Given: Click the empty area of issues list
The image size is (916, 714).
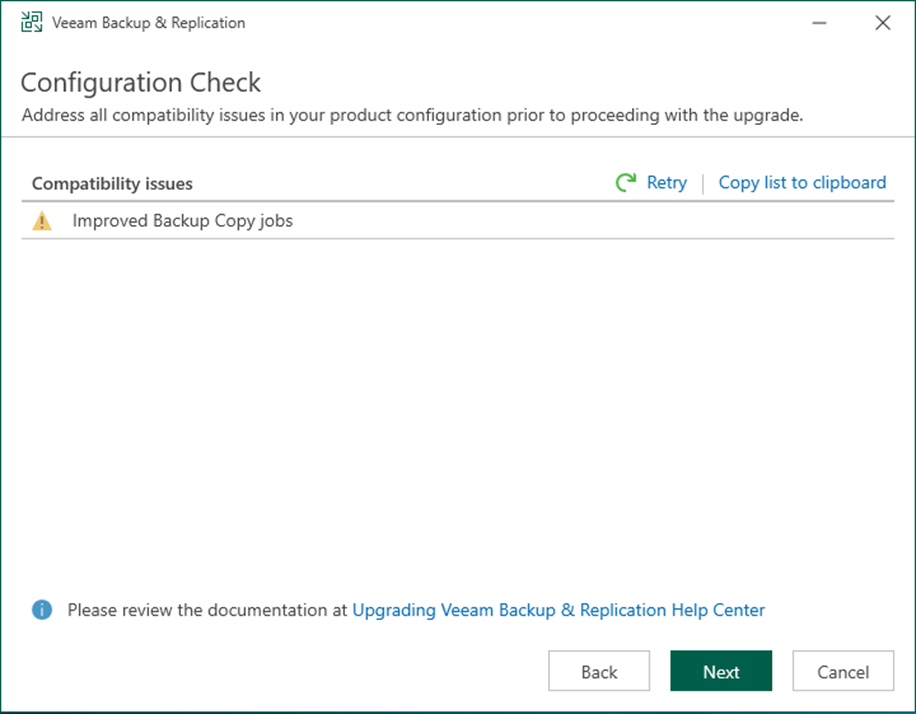Looking at the screenshot, I should click(457, 409).
